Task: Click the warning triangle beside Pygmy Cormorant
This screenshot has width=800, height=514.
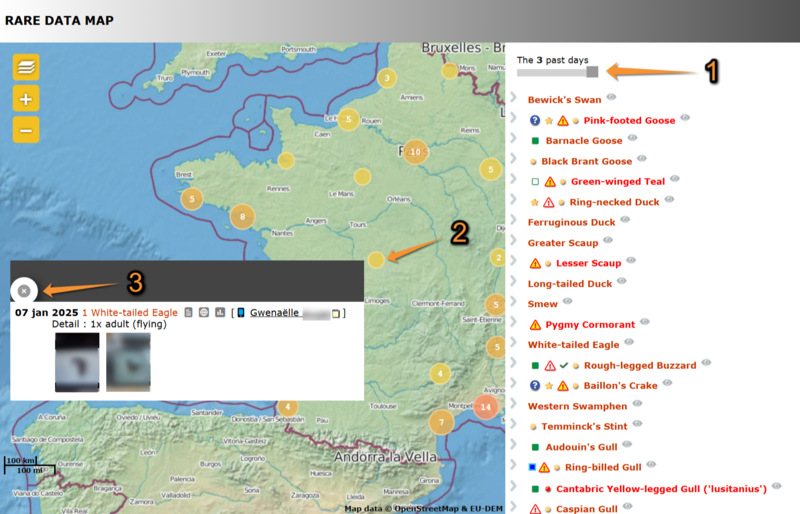Action: [x=535, y=325]
